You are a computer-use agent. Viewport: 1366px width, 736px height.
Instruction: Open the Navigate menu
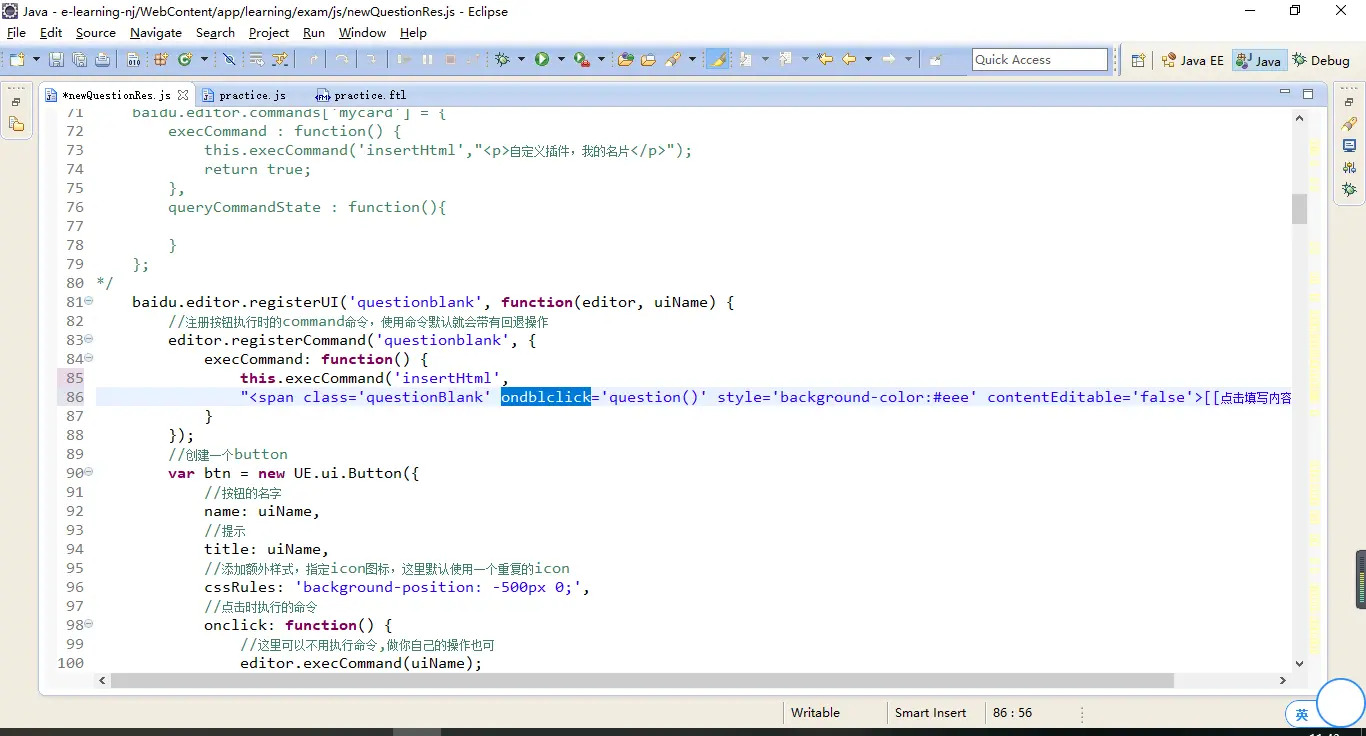[156, 33]
